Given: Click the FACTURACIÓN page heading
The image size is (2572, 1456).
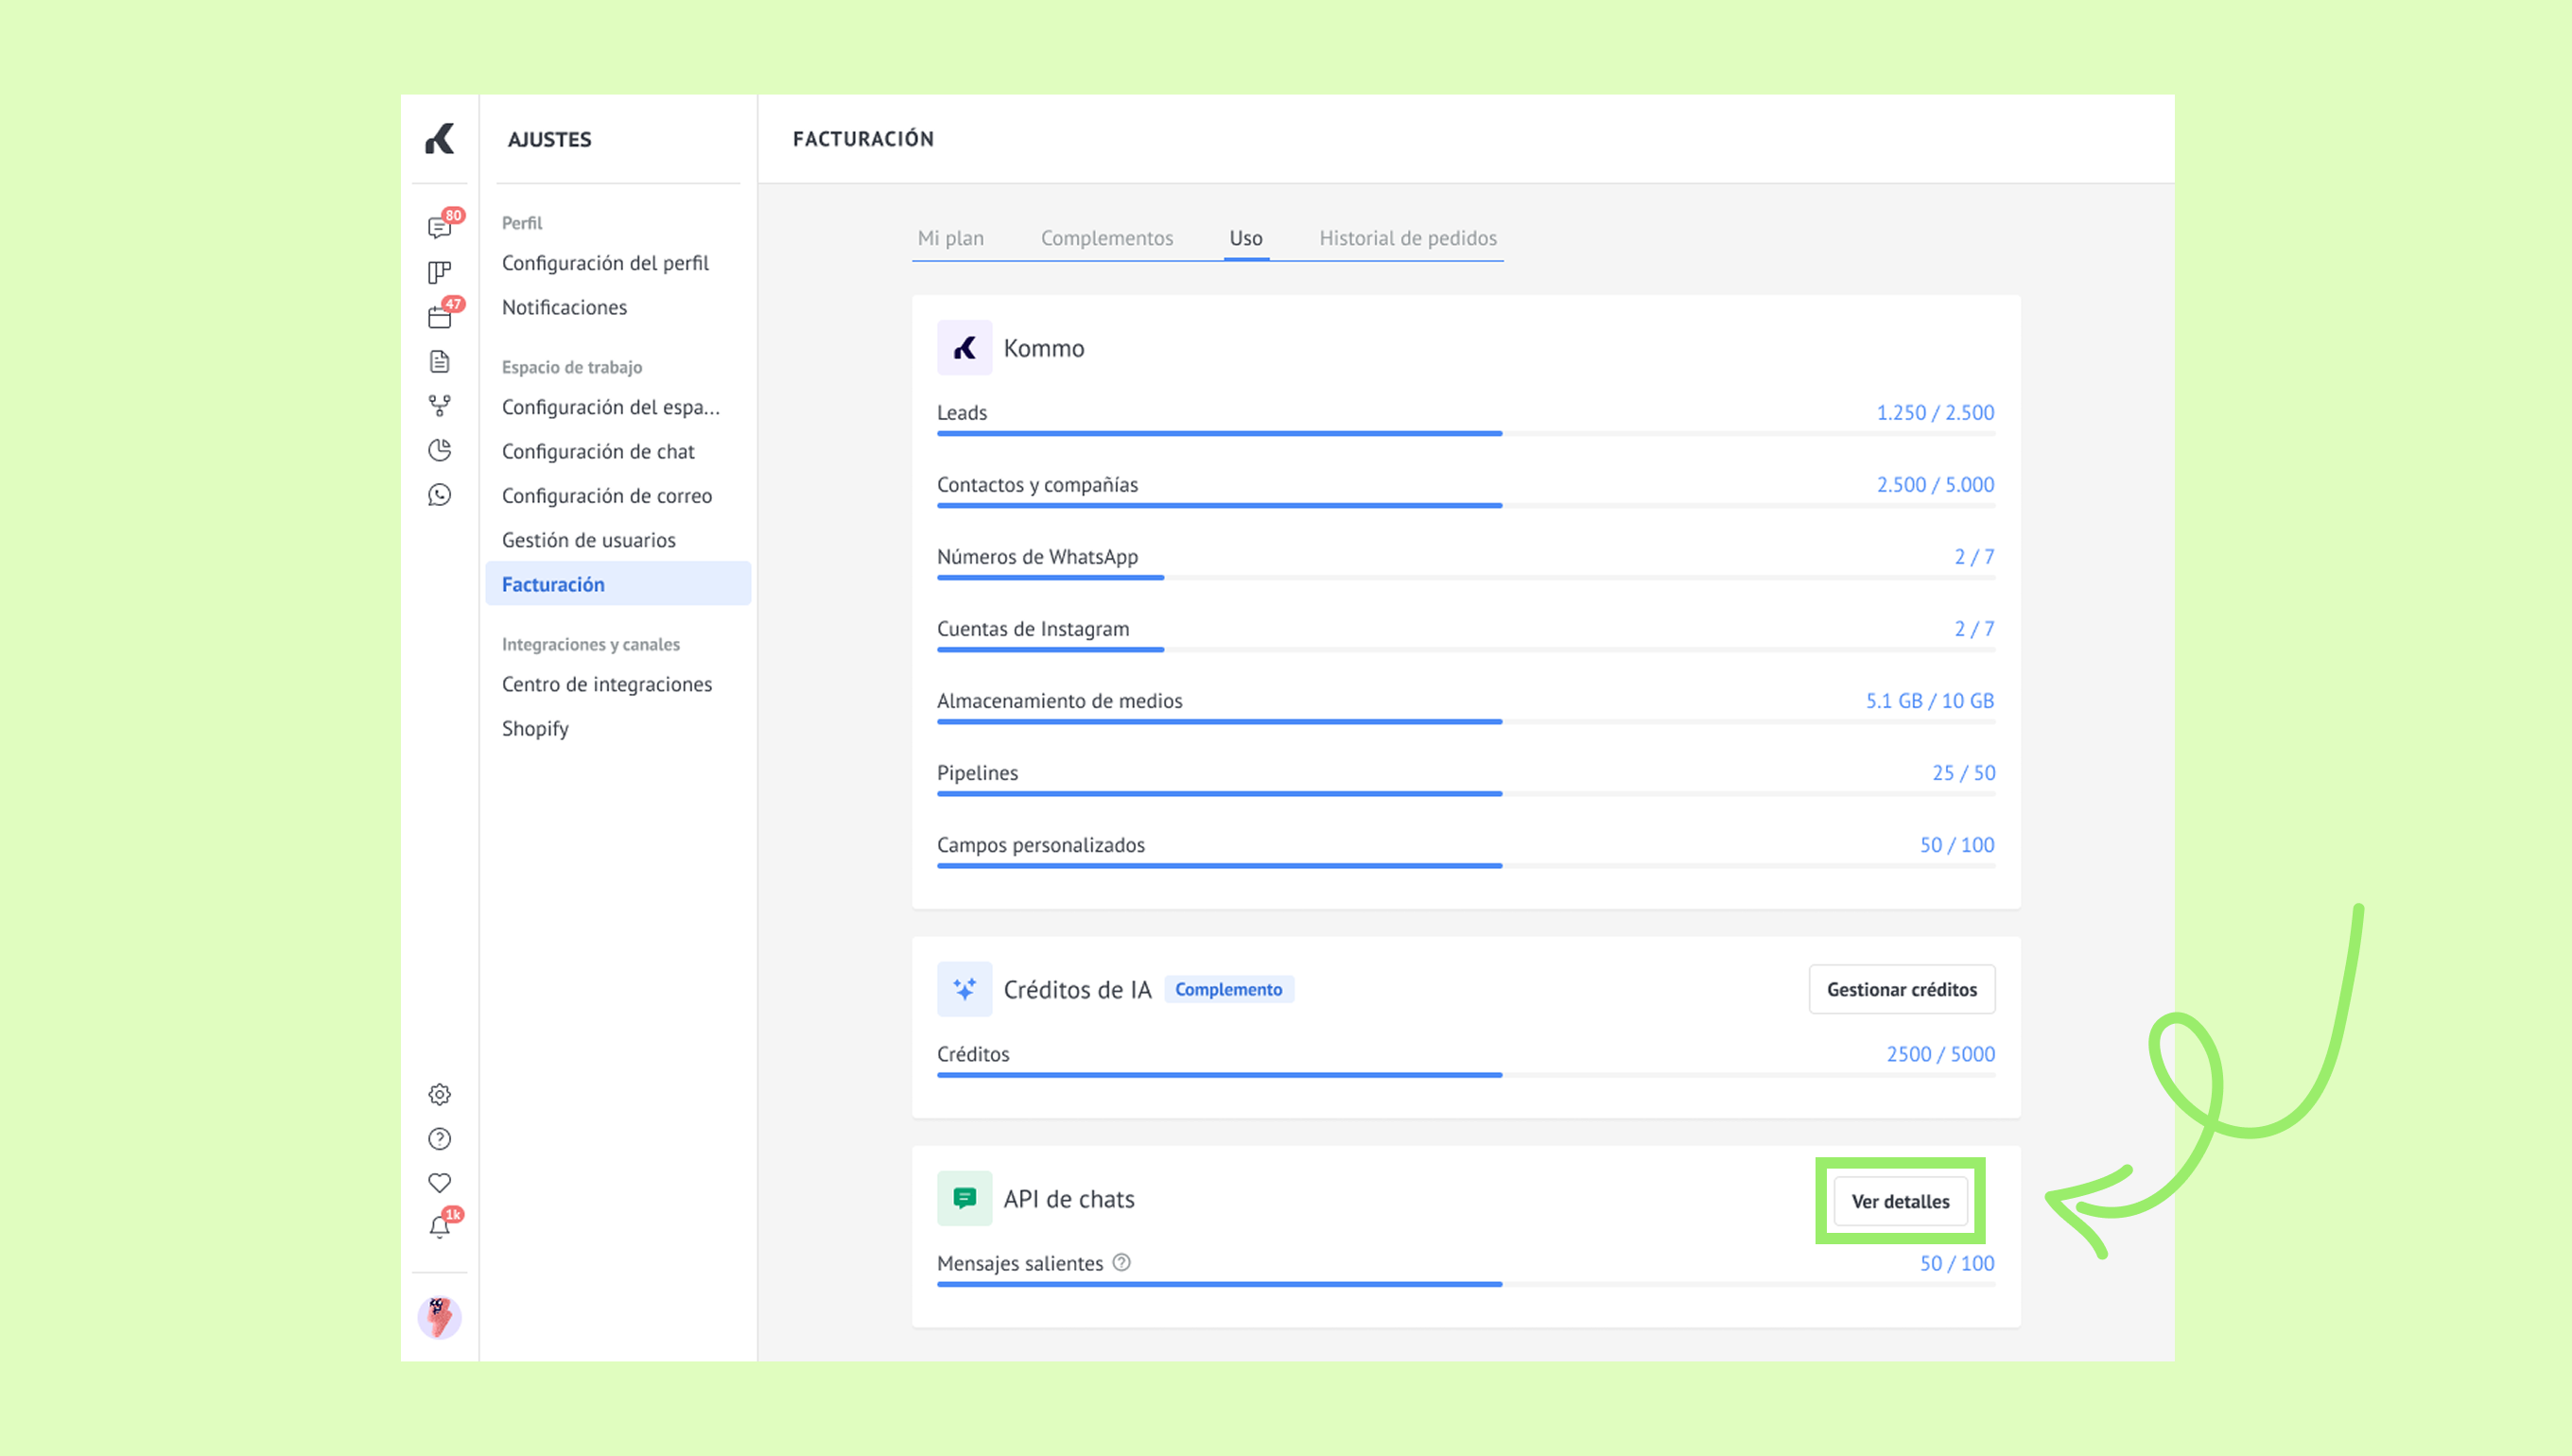Looking at the screenshot, I should (863, 139).
